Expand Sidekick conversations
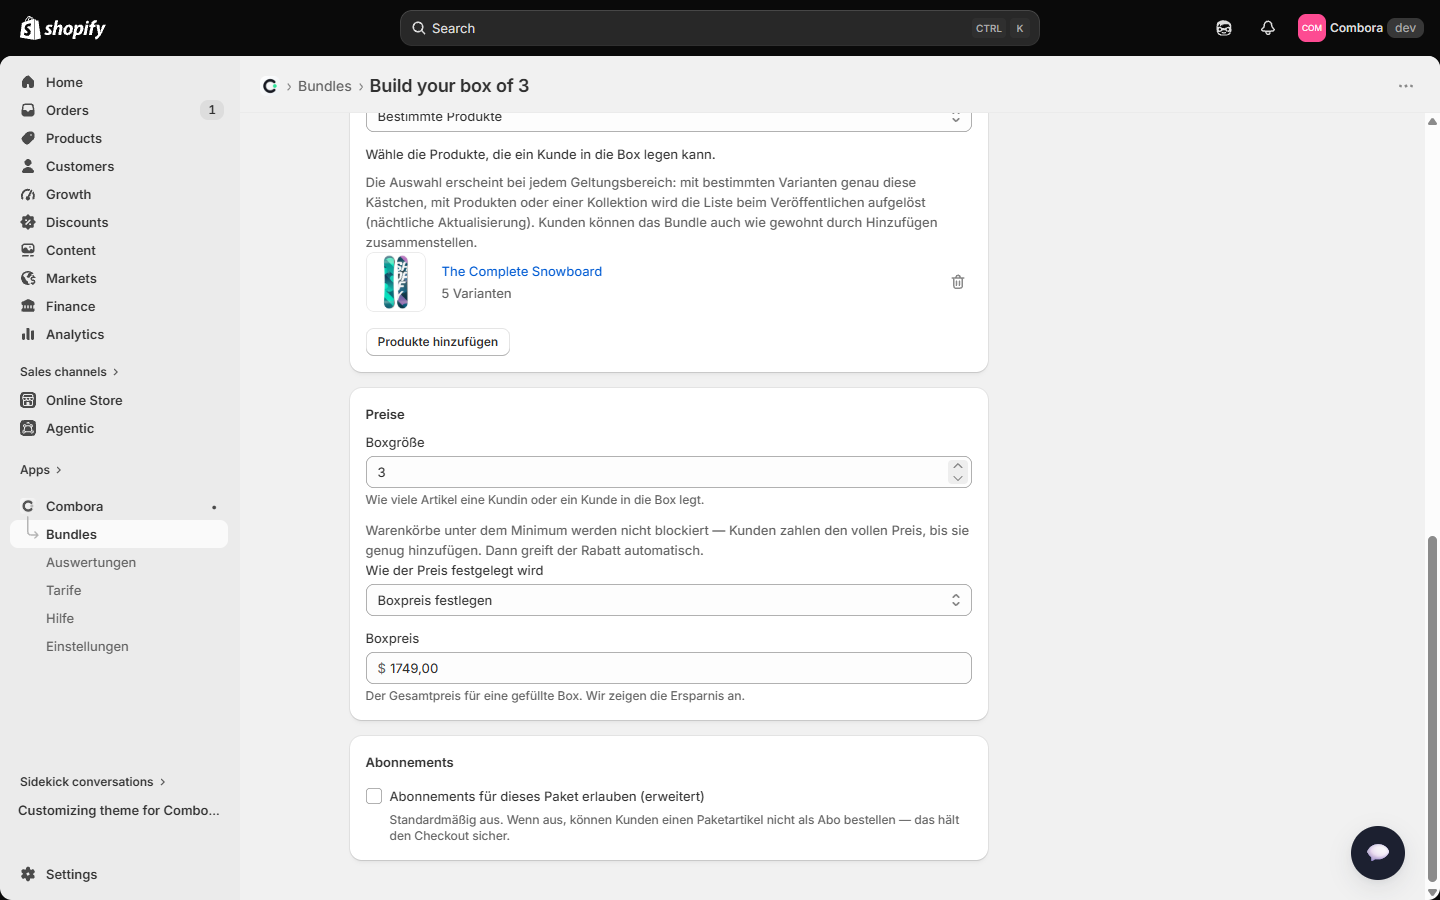The image size is (1440, 900). tap(93, 782)
